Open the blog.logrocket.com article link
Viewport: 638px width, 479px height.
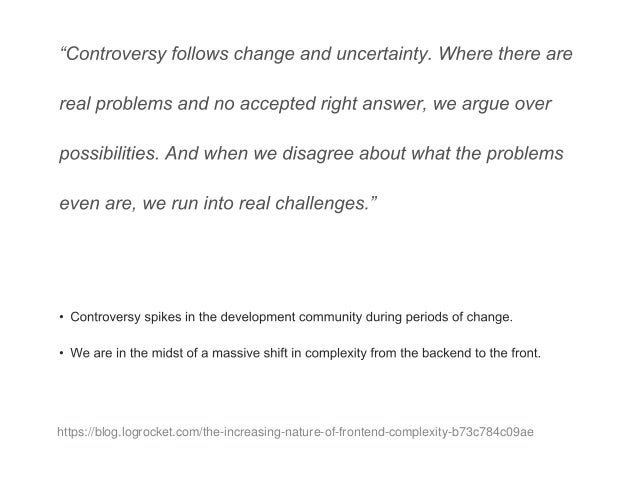tap(295, 432)
